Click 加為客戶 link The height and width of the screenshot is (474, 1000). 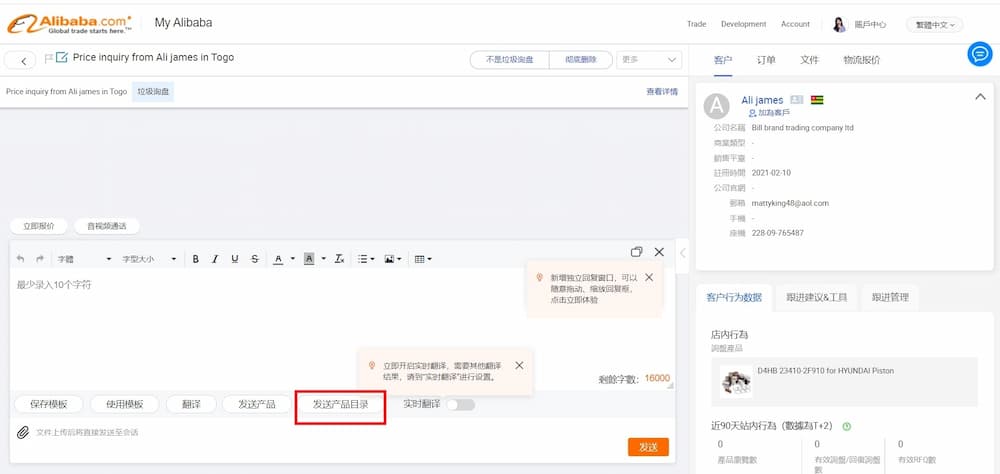tap(769, 112)
